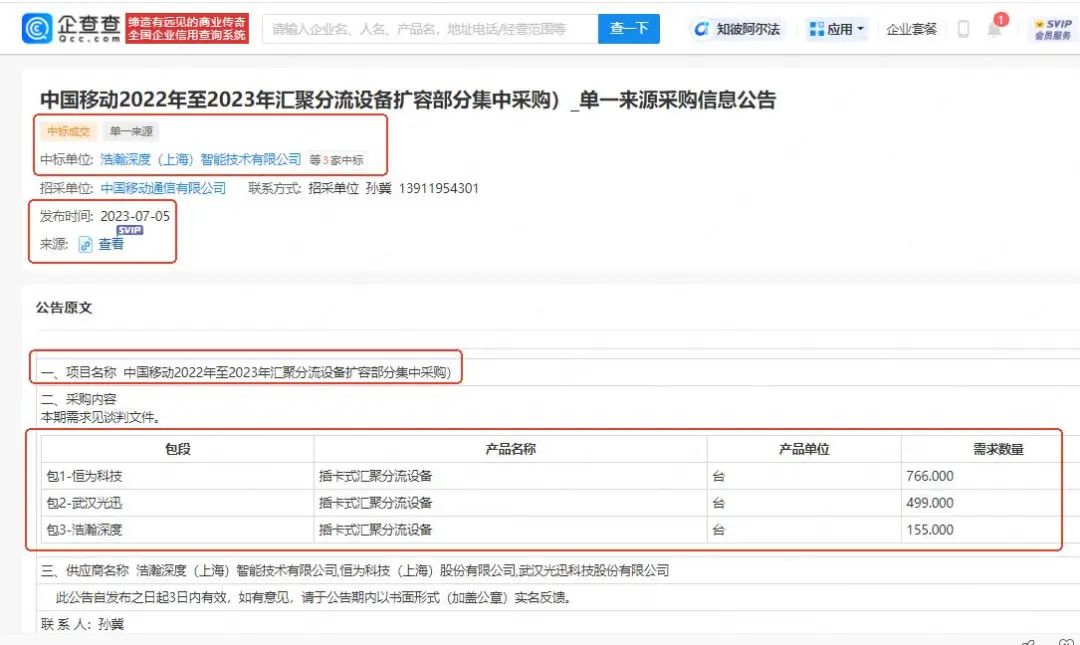Click 查看 to view source
Screen dimensions: 1080x645
(110, 243)
